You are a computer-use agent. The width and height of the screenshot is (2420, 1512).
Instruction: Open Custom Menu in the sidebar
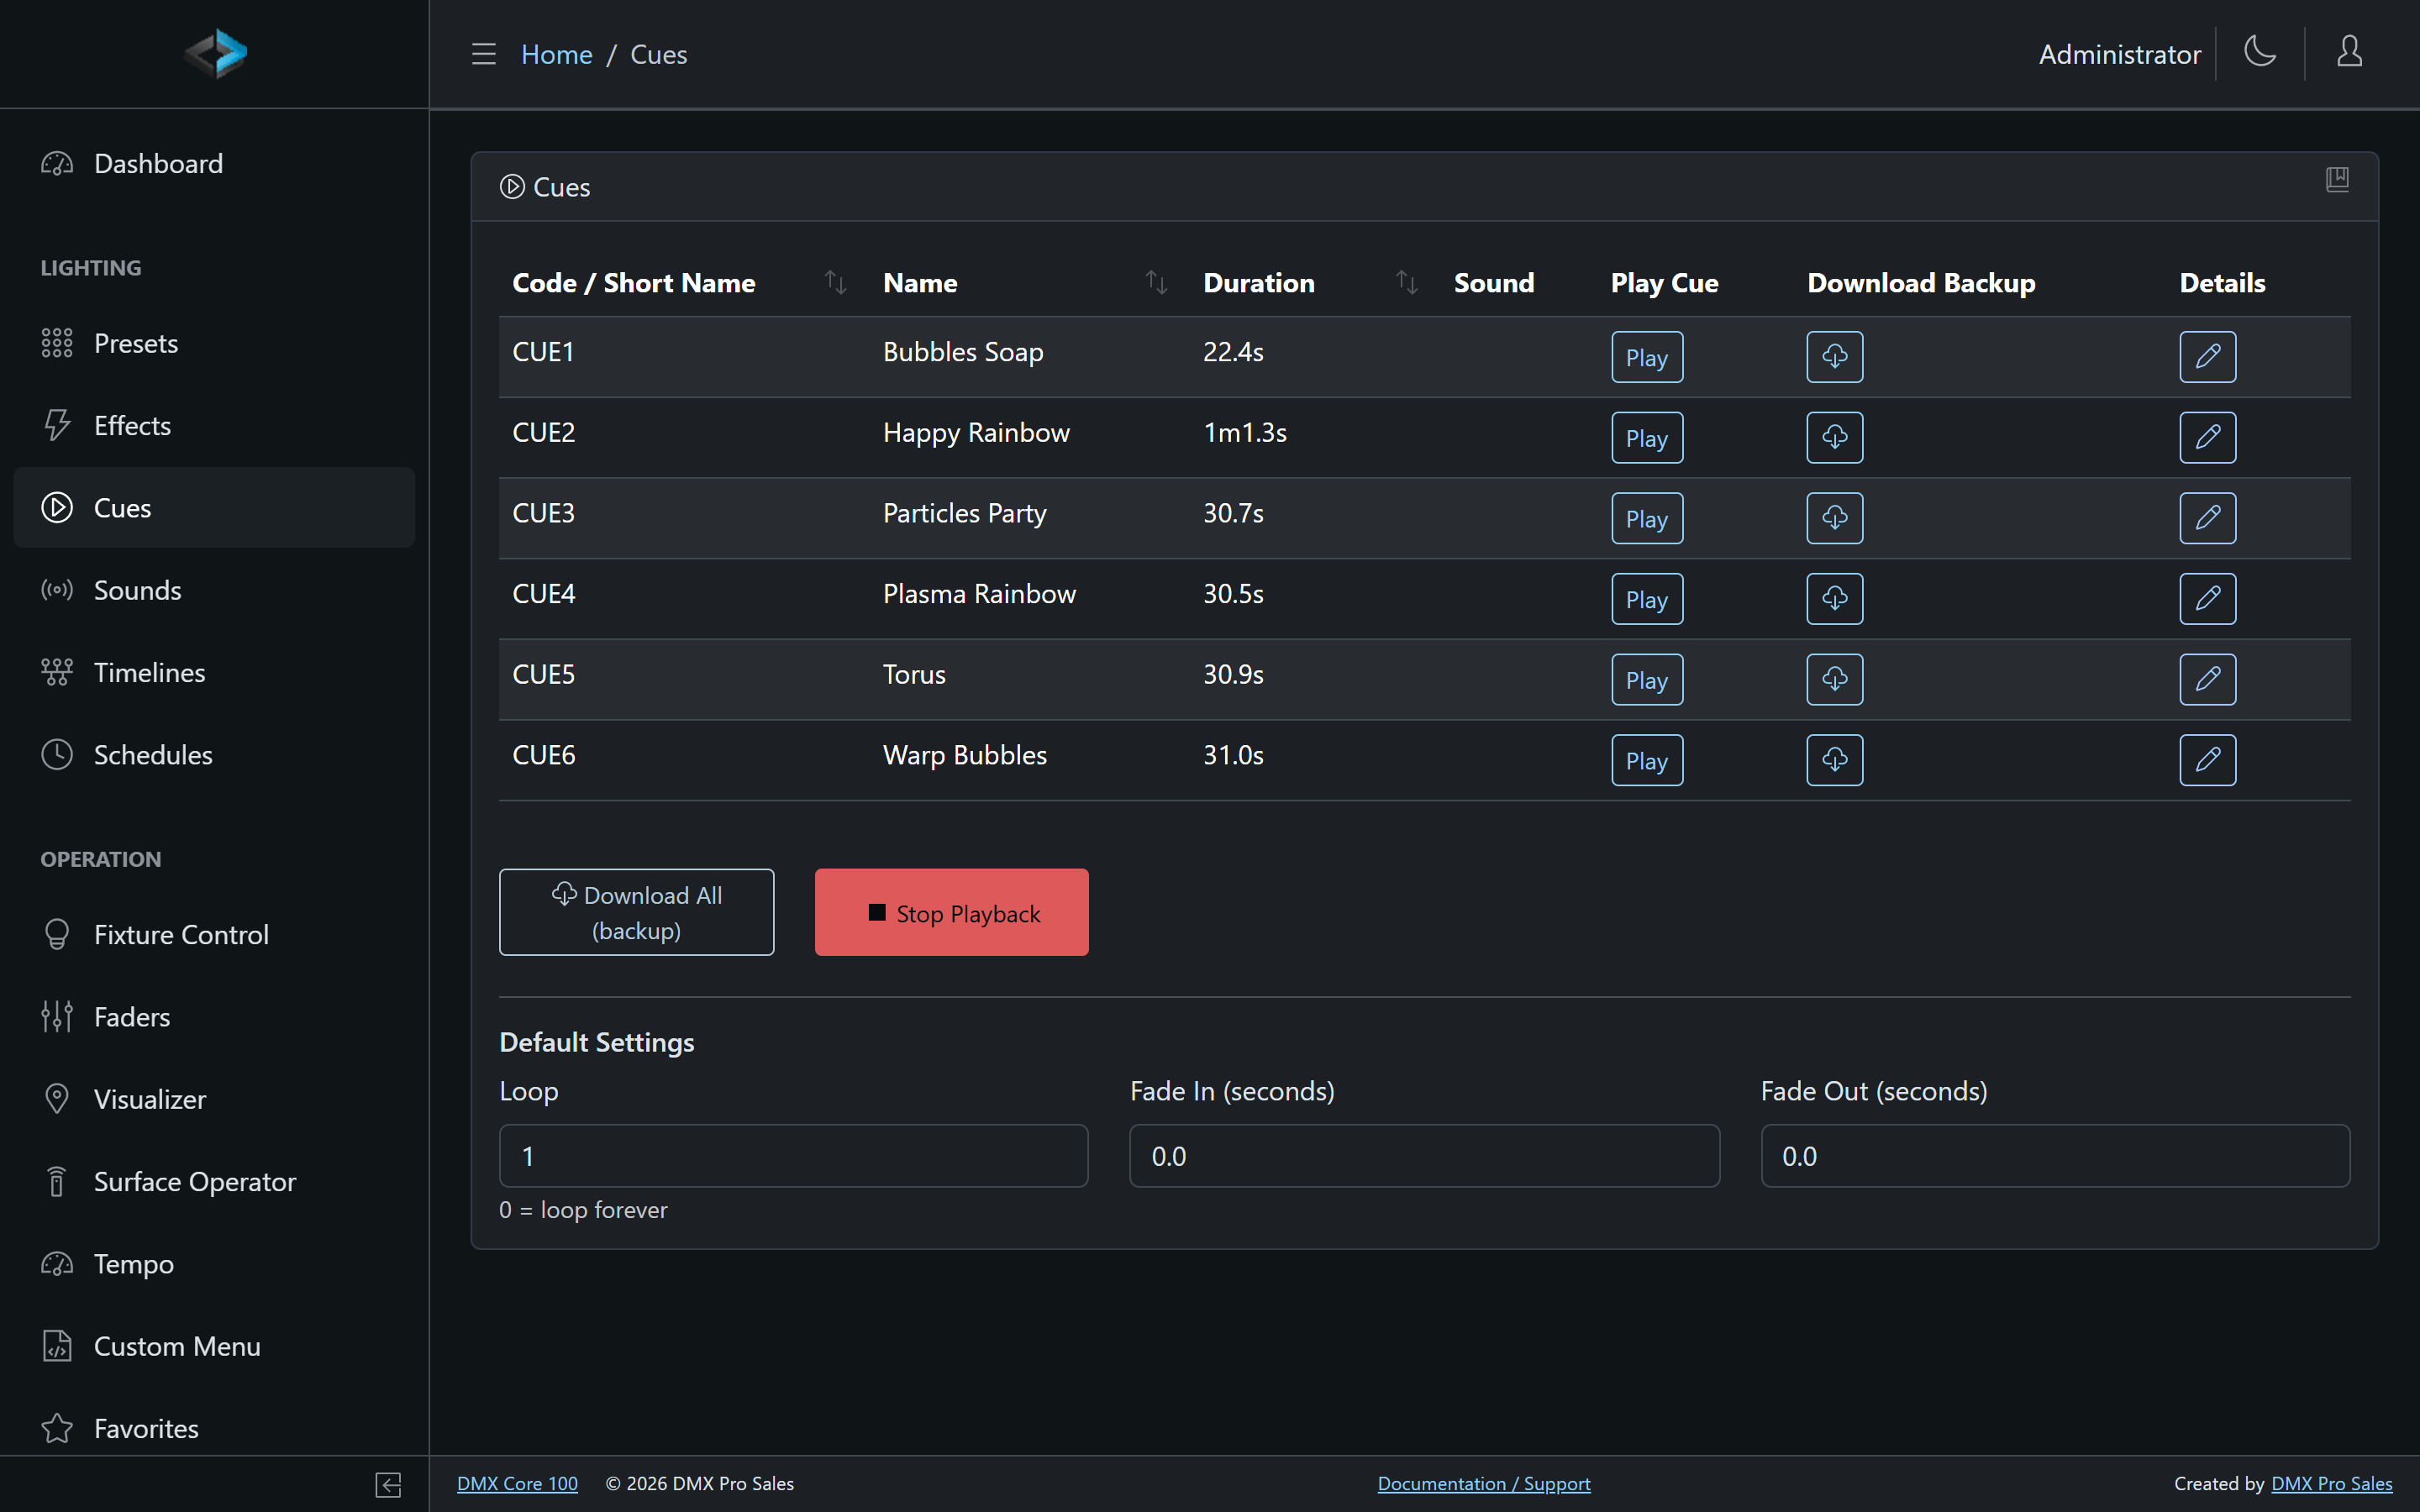tap(214, 1346)
